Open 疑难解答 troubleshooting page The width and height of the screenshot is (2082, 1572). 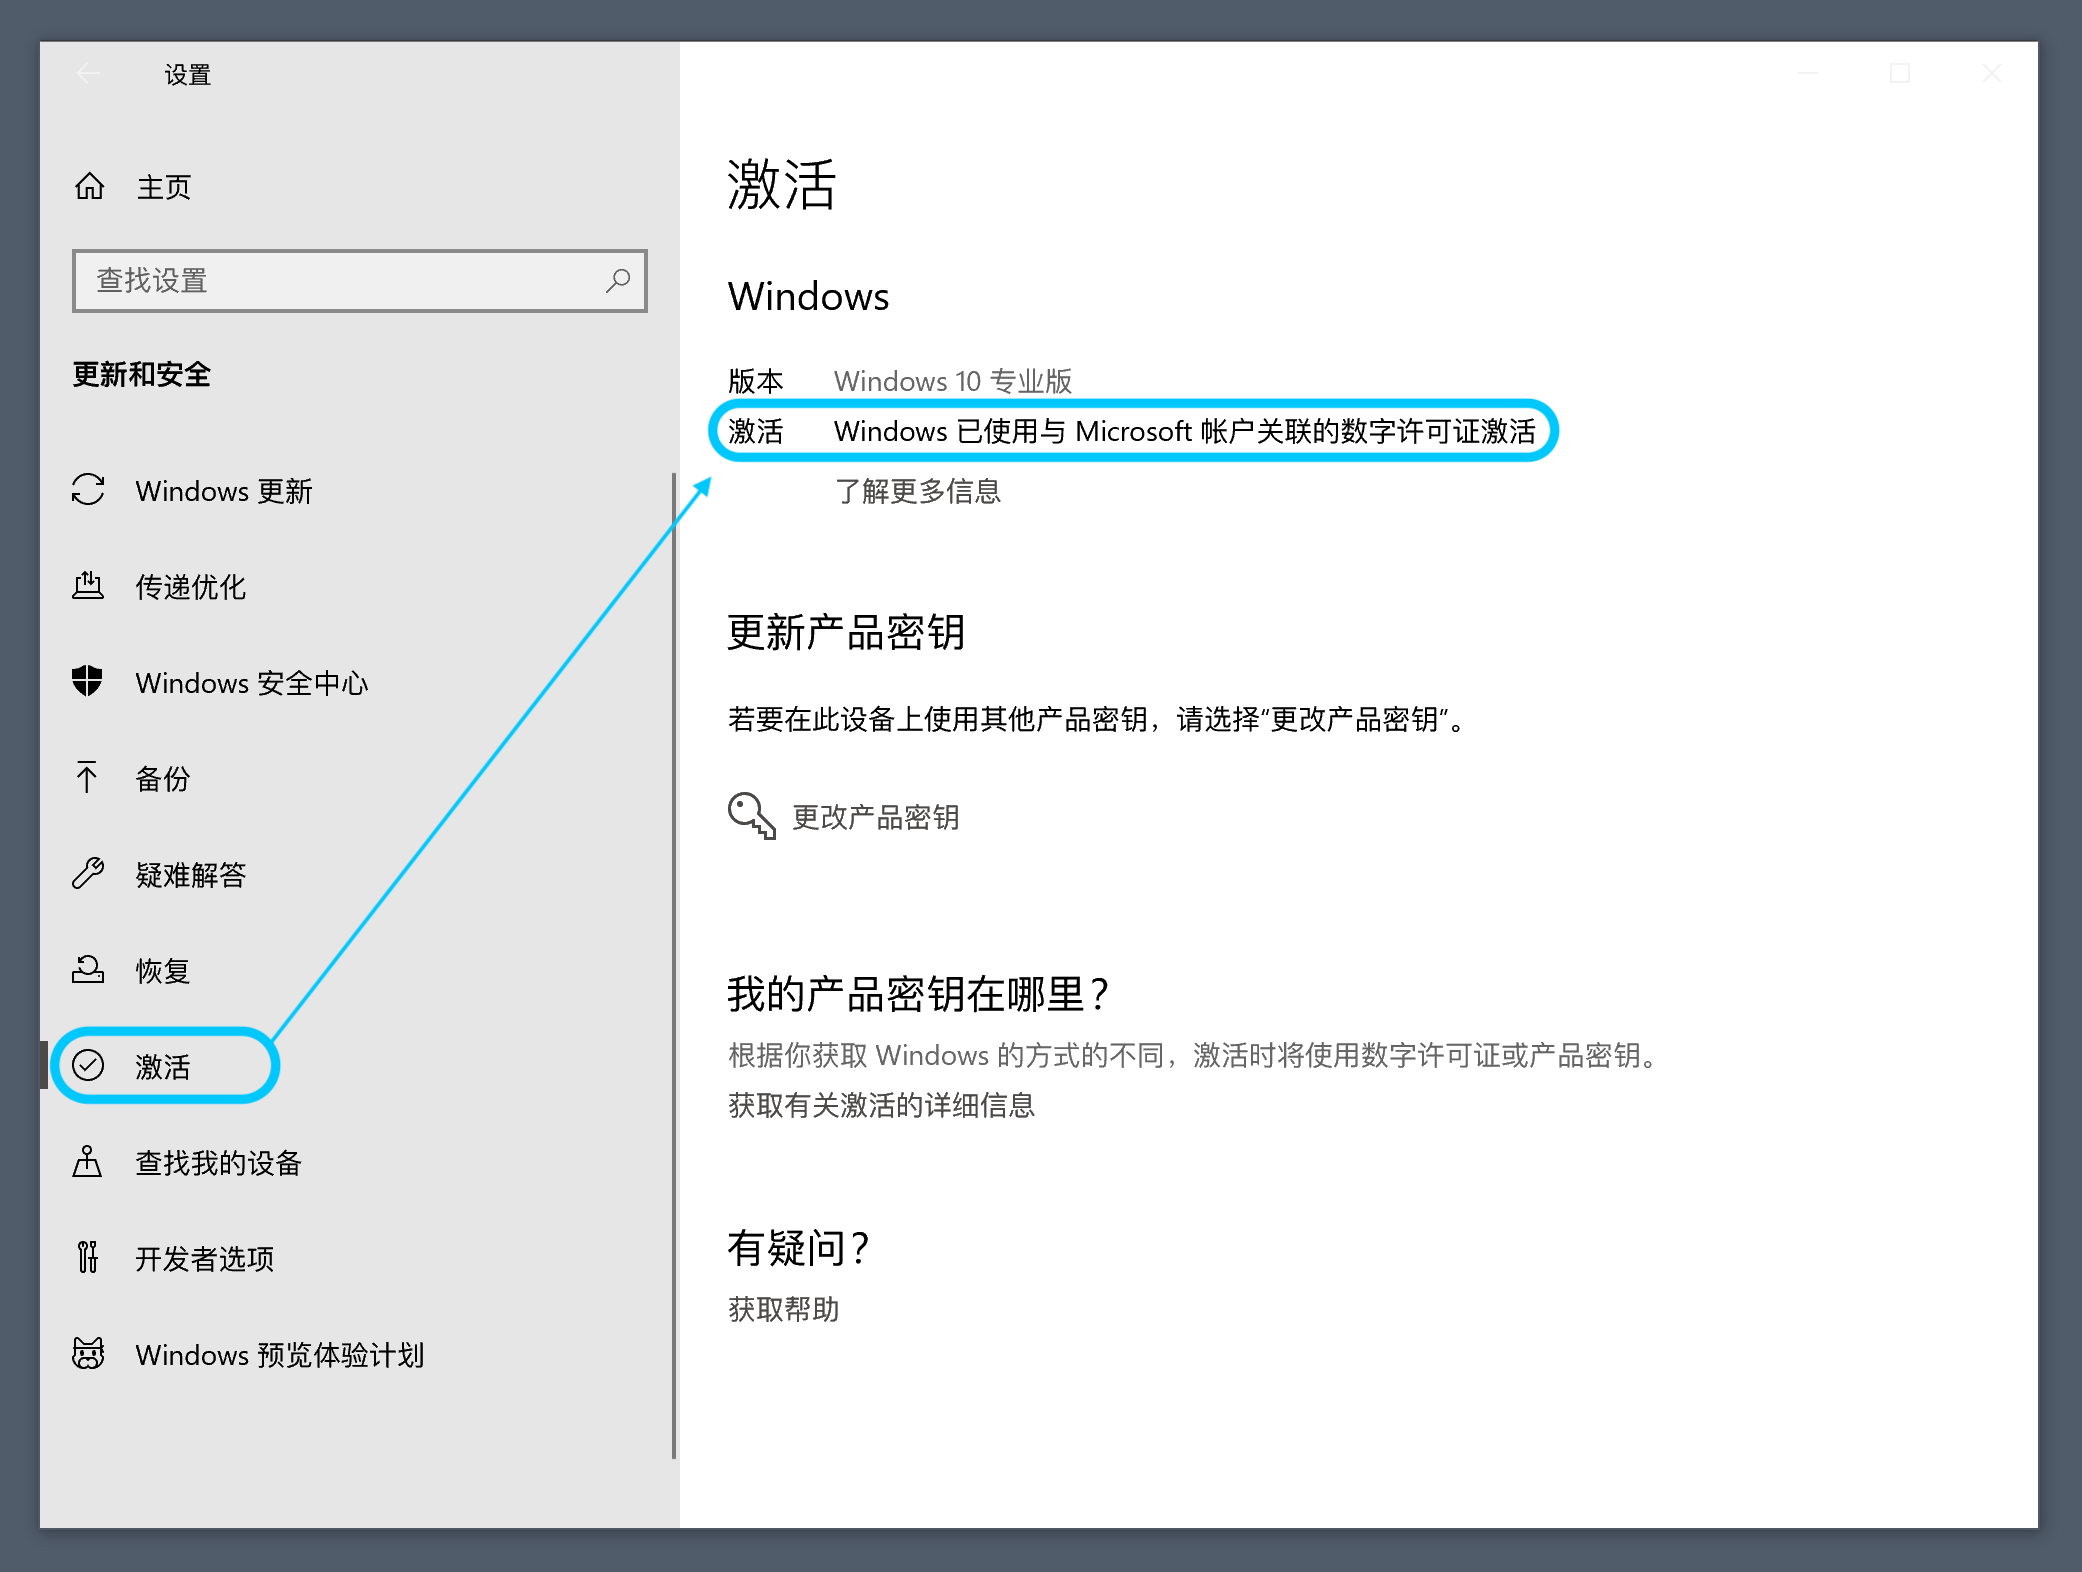coord(190,875)
